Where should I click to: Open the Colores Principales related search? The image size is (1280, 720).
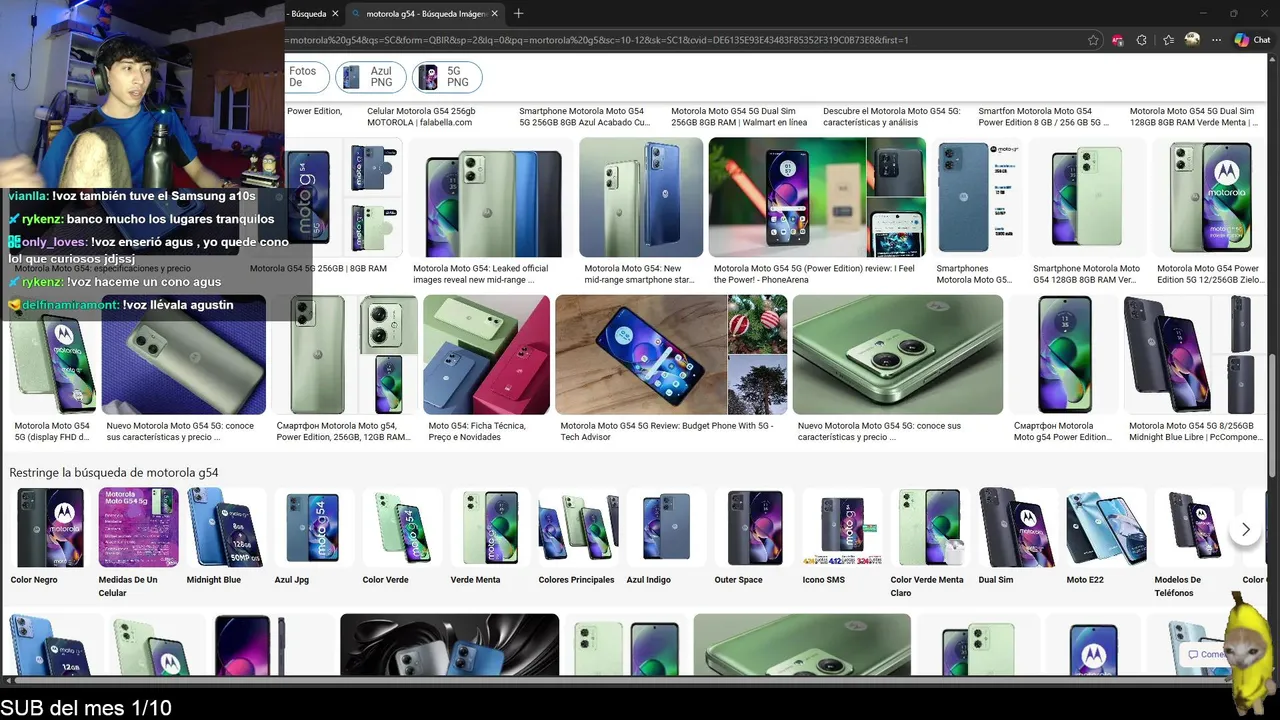click(x=578, y=536)
